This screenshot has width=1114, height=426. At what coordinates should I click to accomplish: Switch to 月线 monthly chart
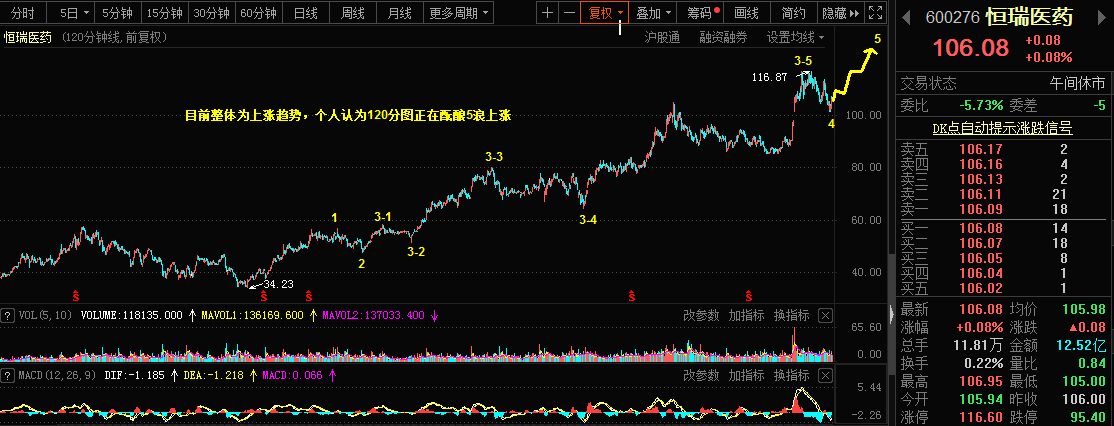coord(399,13)
